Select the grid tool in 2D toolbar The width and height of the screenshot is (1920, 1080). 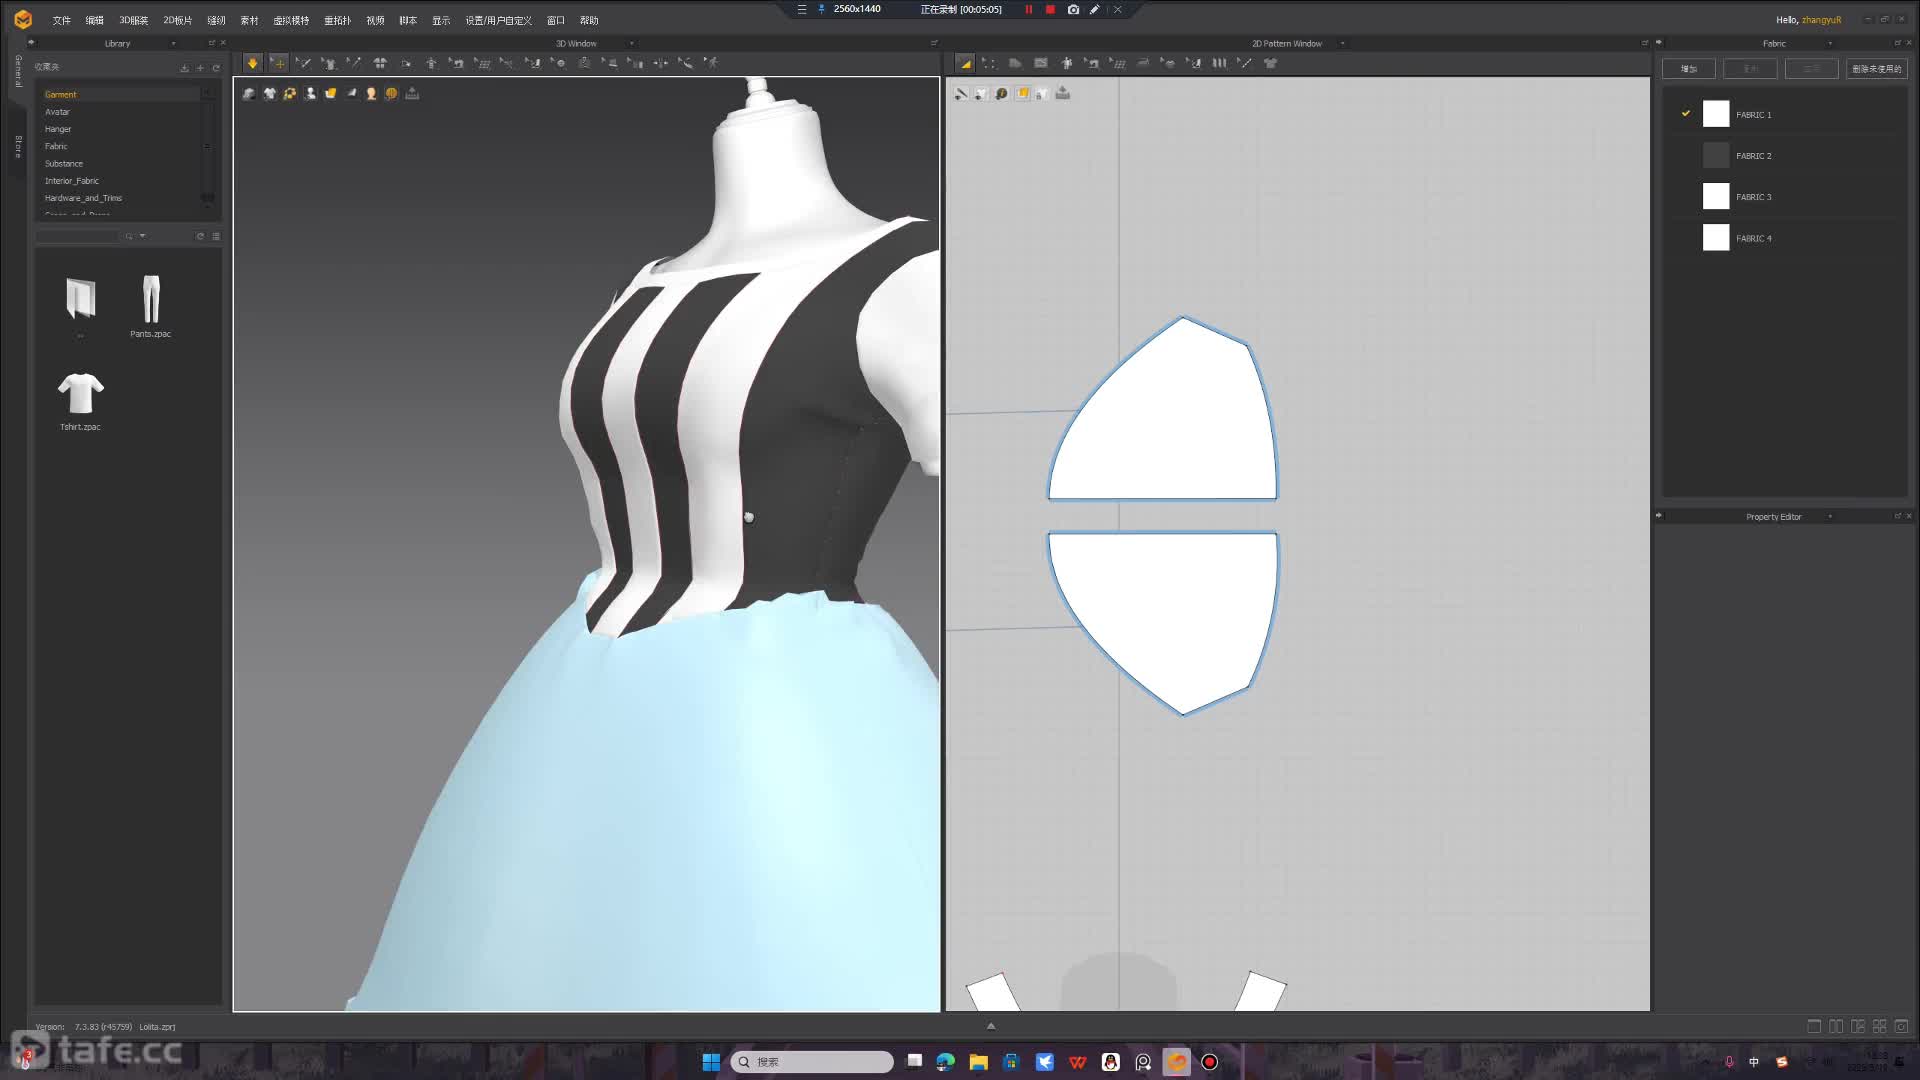tap(1118, 63)
